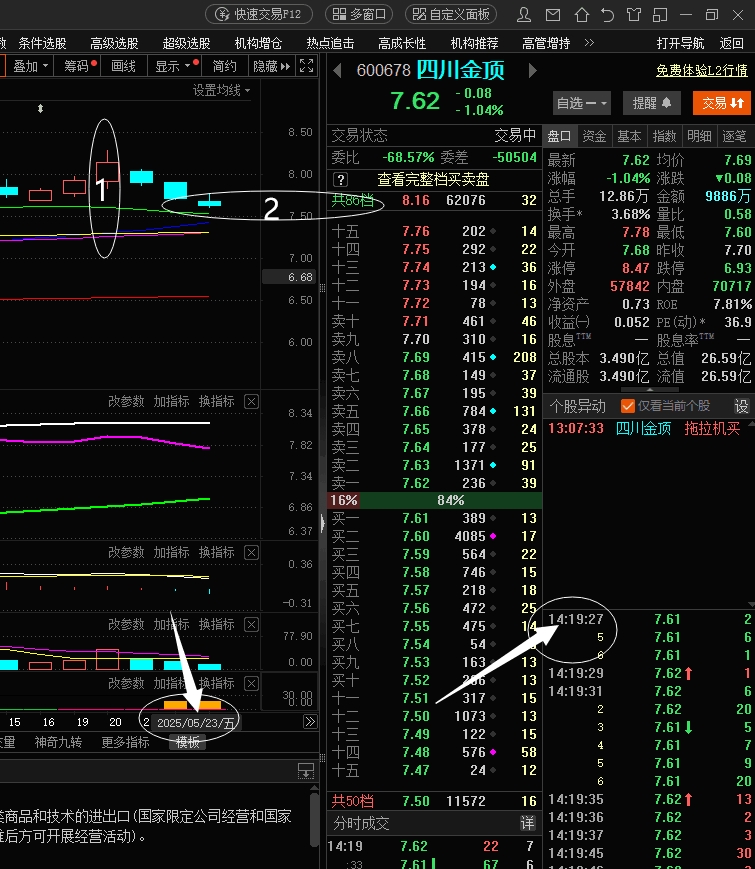Screen dimensions: 755x869
Task: Click the timeline forward double-arrow icon
Action: coord(310,722)
